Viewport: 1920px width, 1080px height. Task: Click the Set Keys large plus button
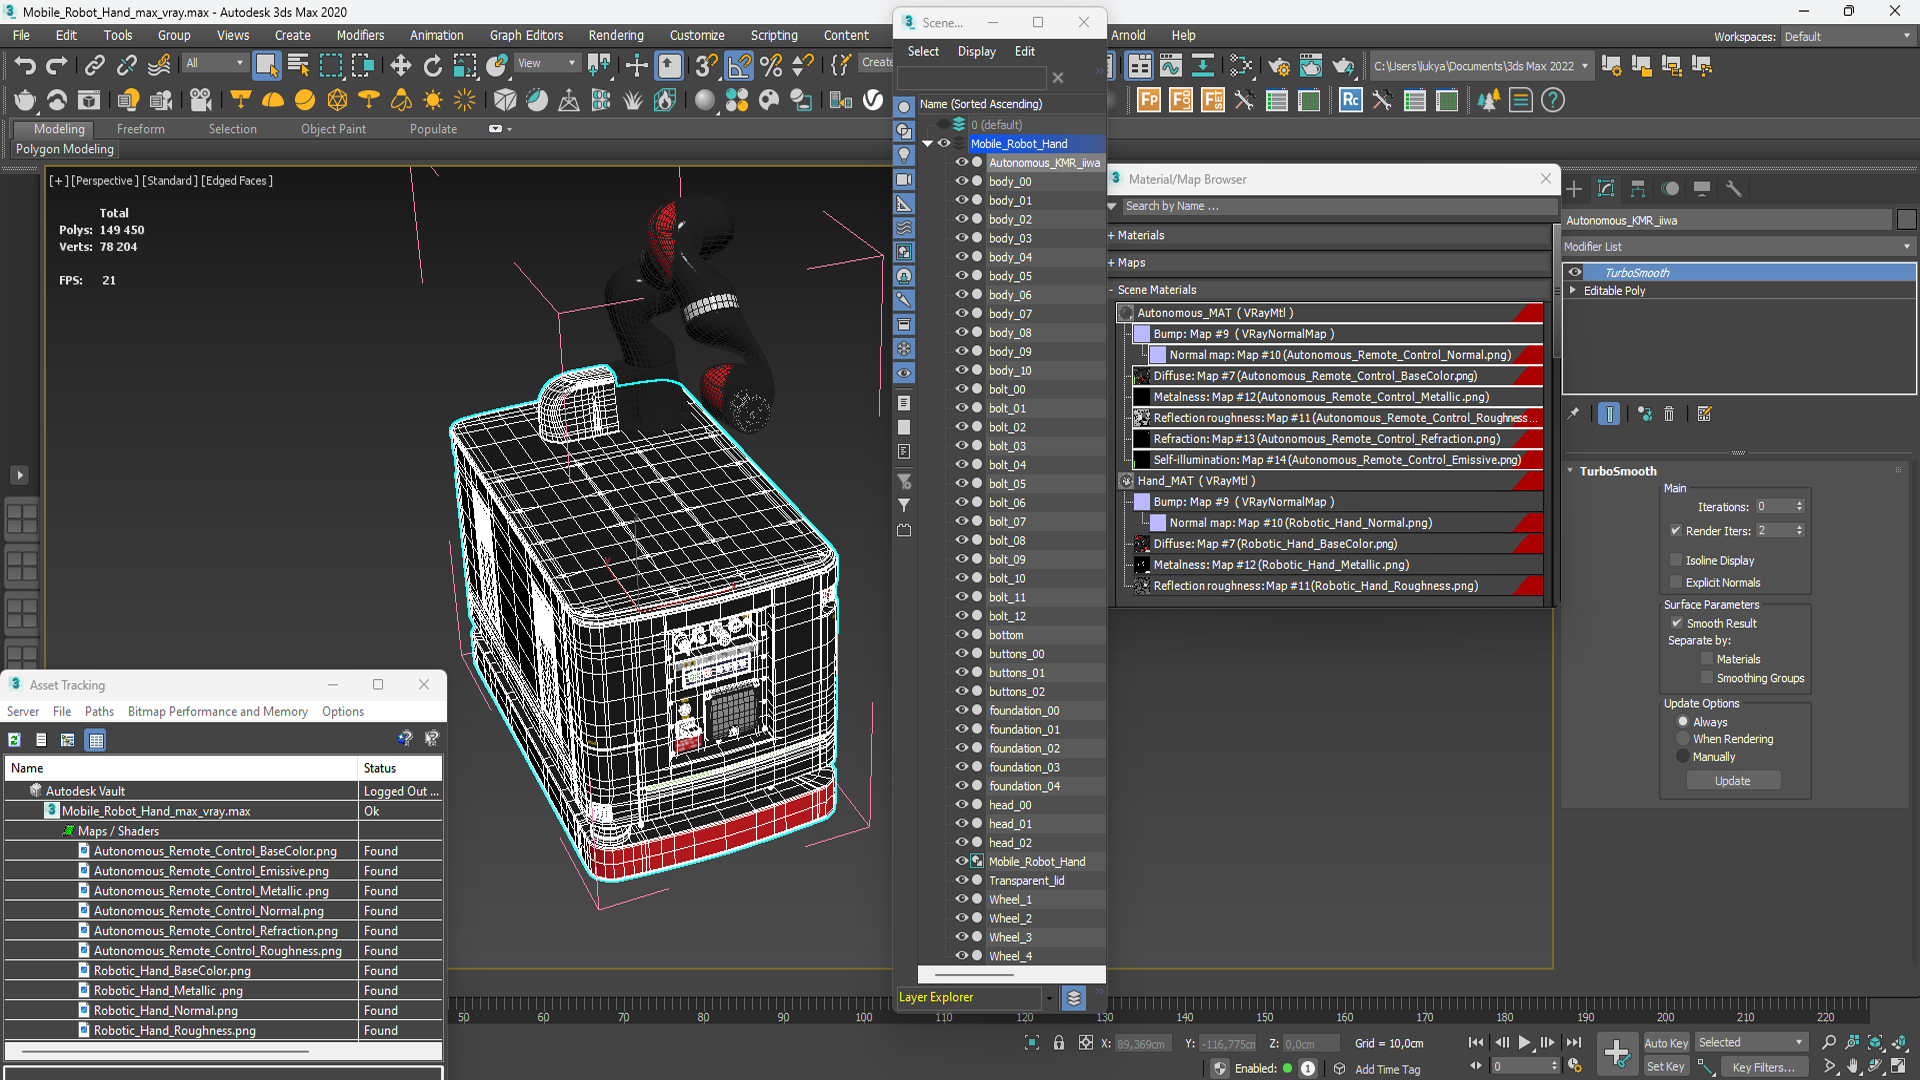pyautogui.click(x=1617, y=1053)
